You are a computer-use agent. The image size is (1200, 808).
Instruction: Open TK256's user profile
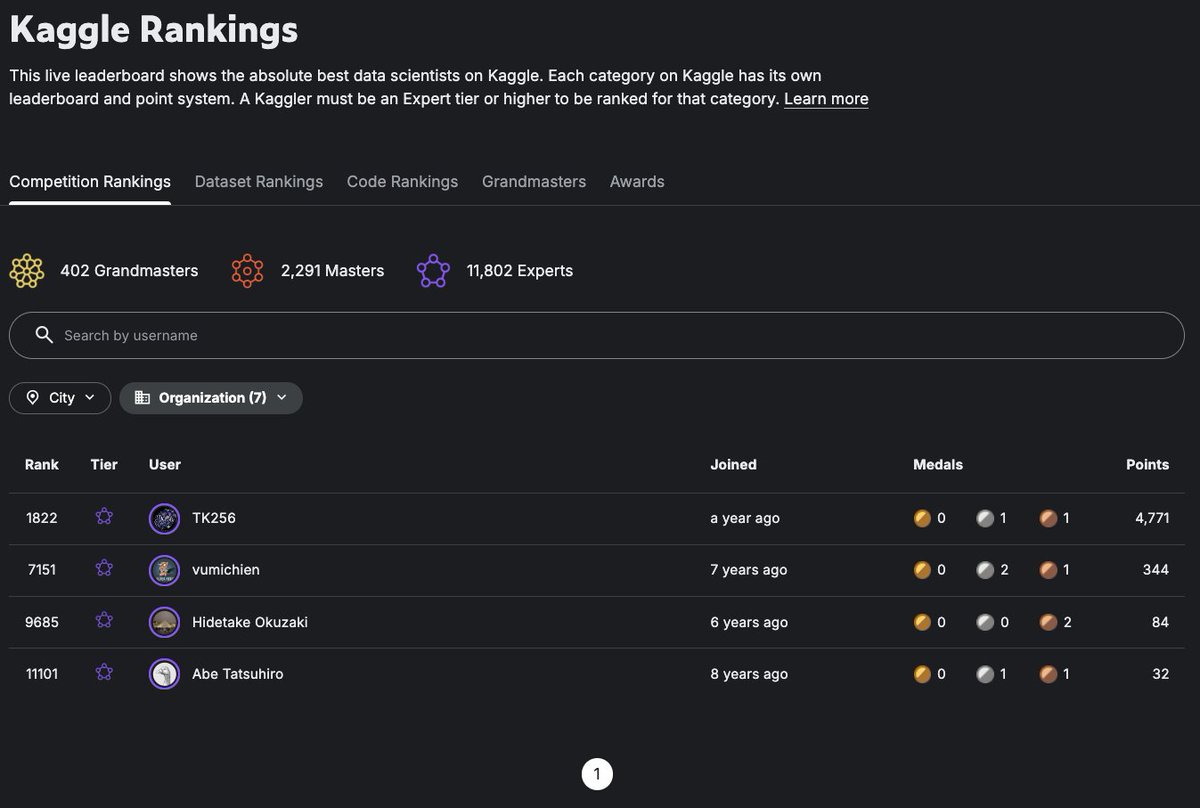(214, 518)
